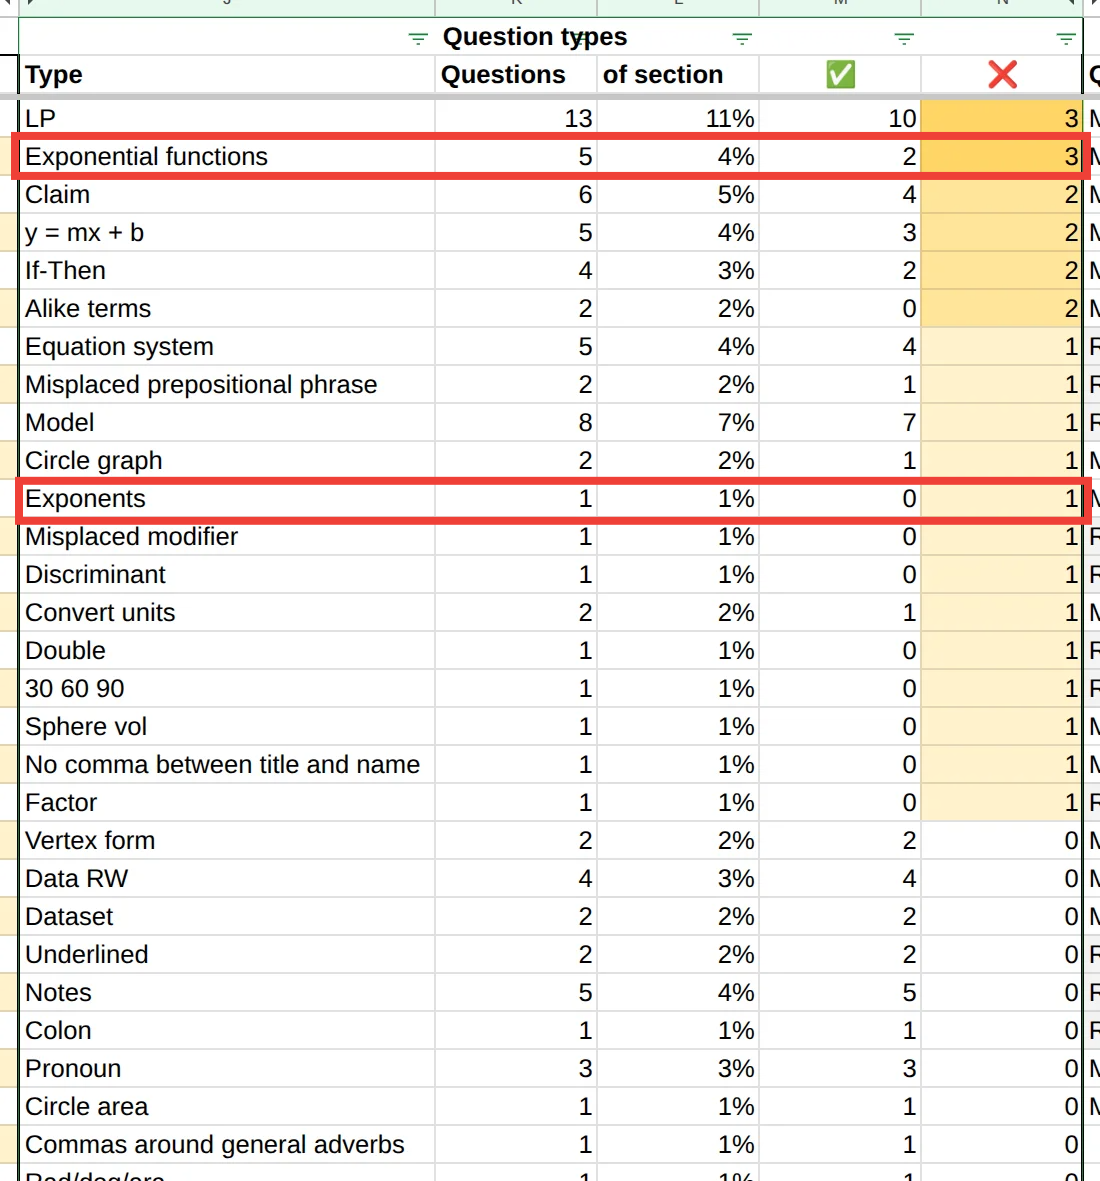Select the 'Misplaced prepositional phrase' cell
The height and width of the screenshot is (1181, 1100).
(x=227, y=384)
